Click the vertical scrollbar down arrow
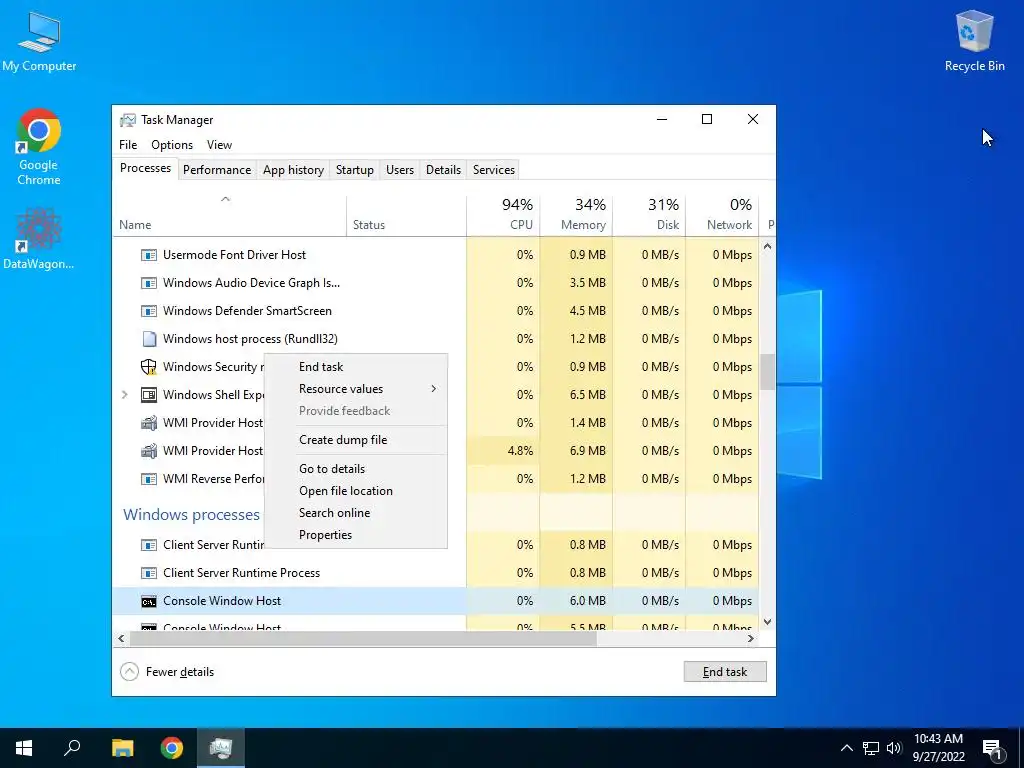Screen dimensions: 1024x768 (x=767, y=622)
